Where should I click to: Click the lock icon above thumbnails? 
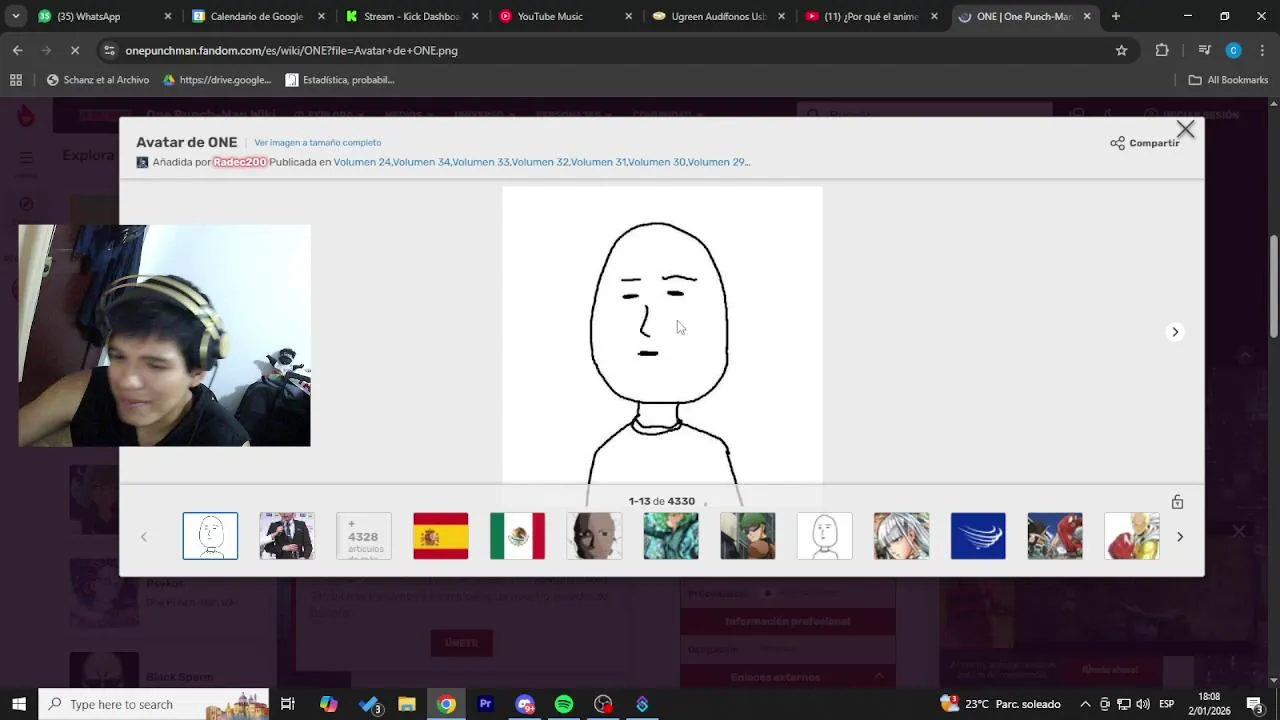(1177, 502)
